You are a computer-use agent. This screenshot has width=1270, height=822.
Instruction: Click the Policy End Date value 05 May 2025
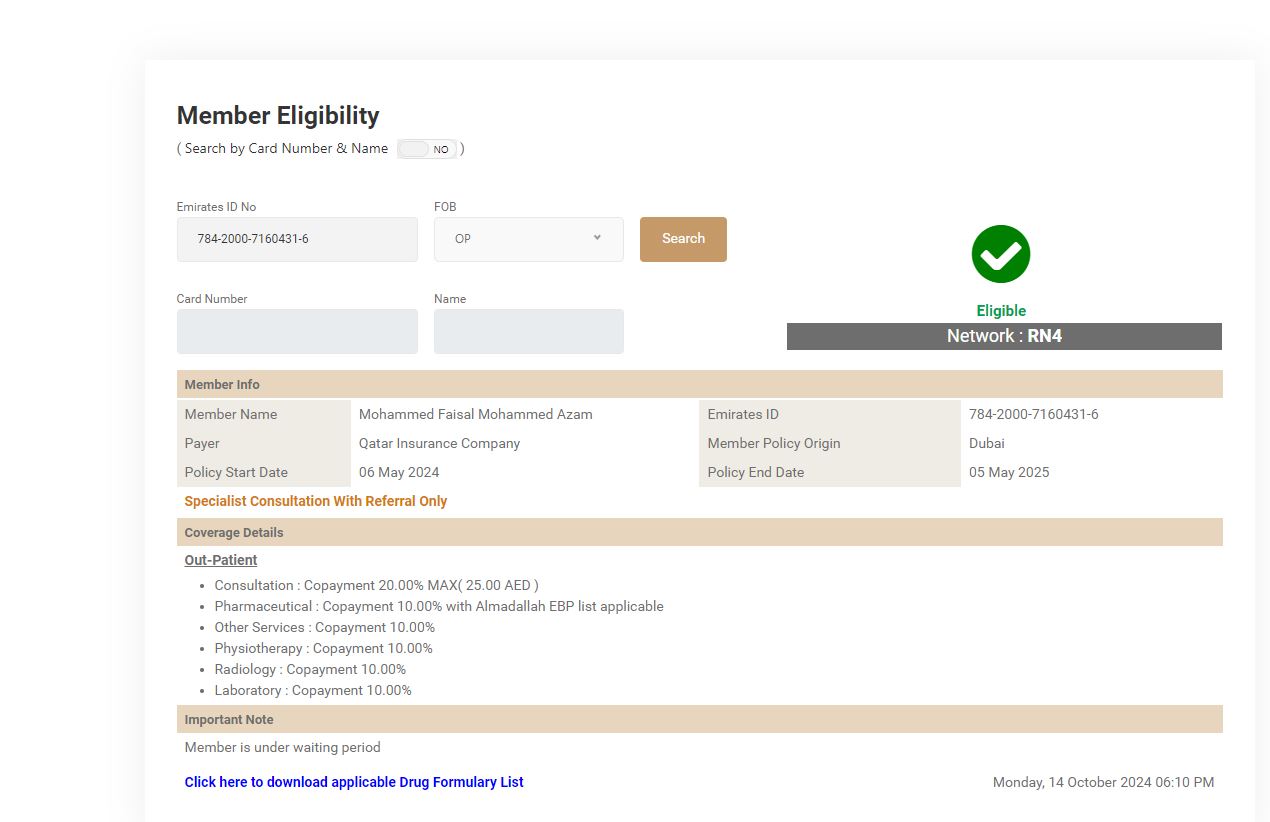1009,472
